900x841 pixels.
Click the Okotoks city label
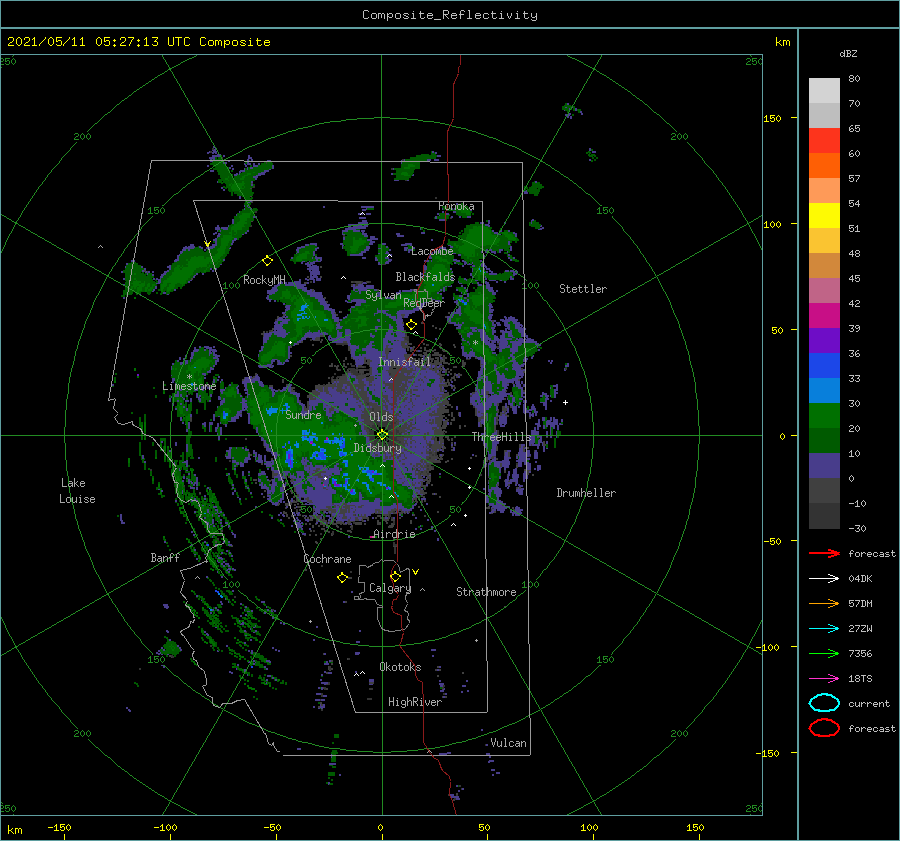click(400, 666)
